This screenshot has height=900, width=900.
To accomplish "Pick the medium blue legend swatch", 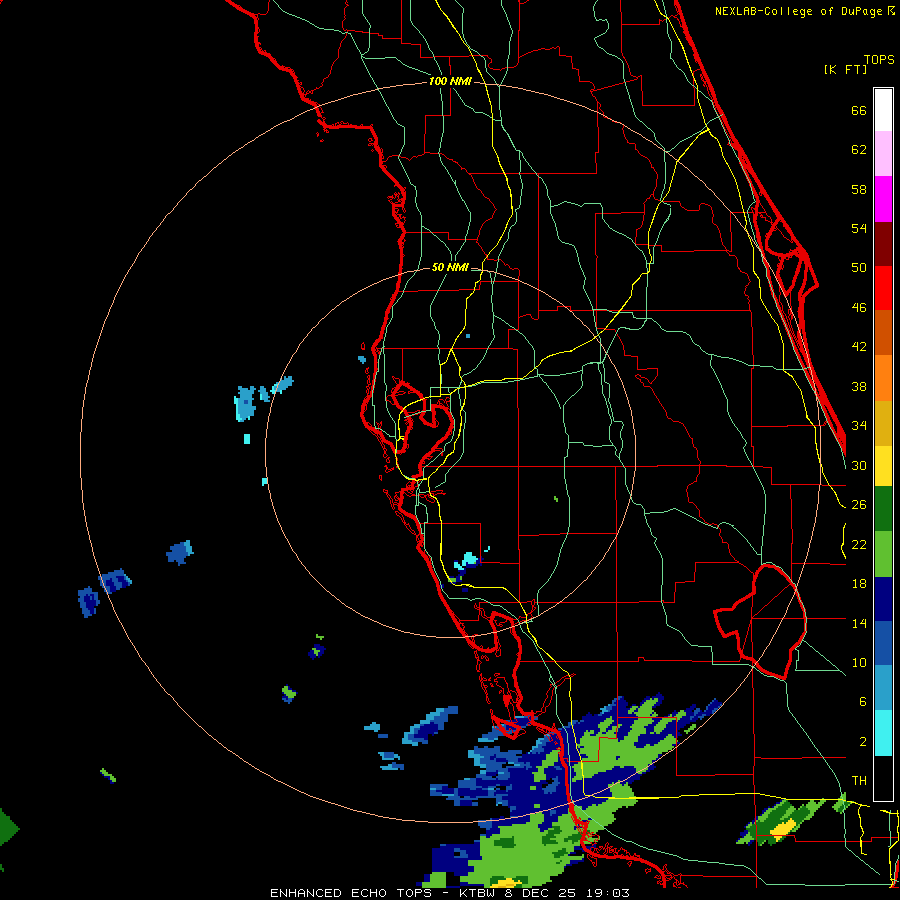I will point(883,644).
